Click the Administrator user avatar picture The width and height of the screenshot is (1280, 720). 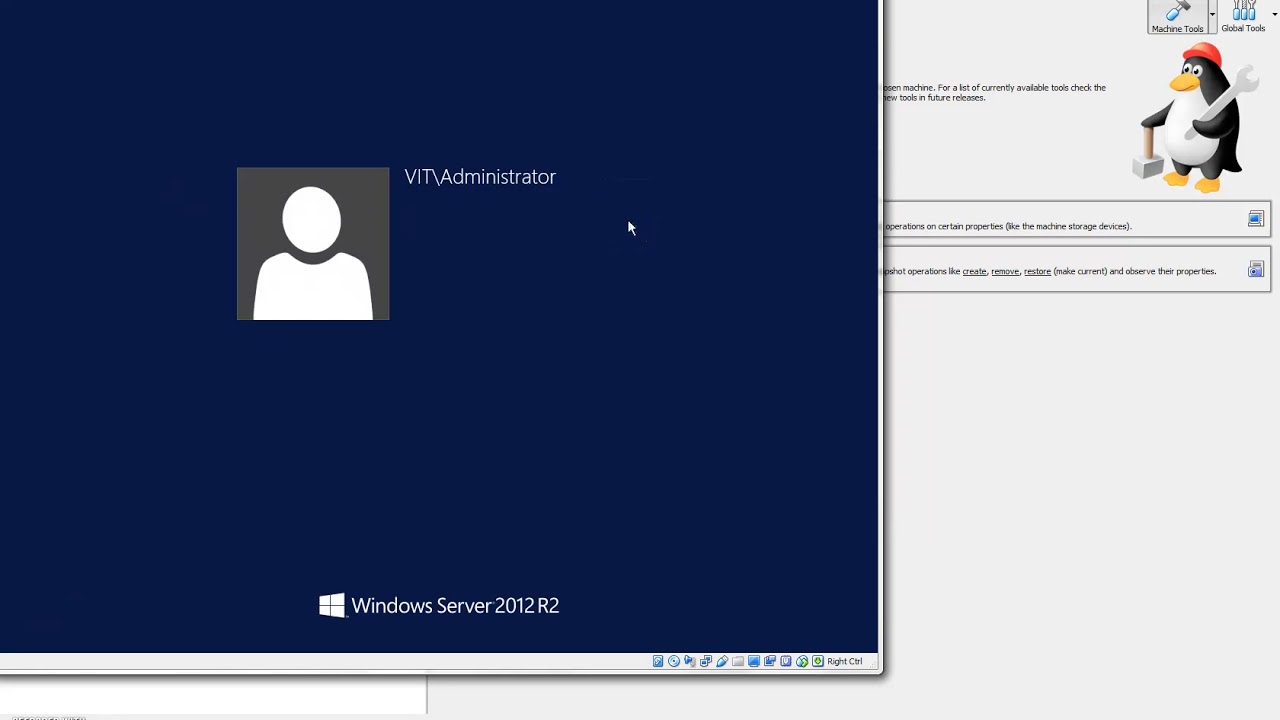click(313, 244)
